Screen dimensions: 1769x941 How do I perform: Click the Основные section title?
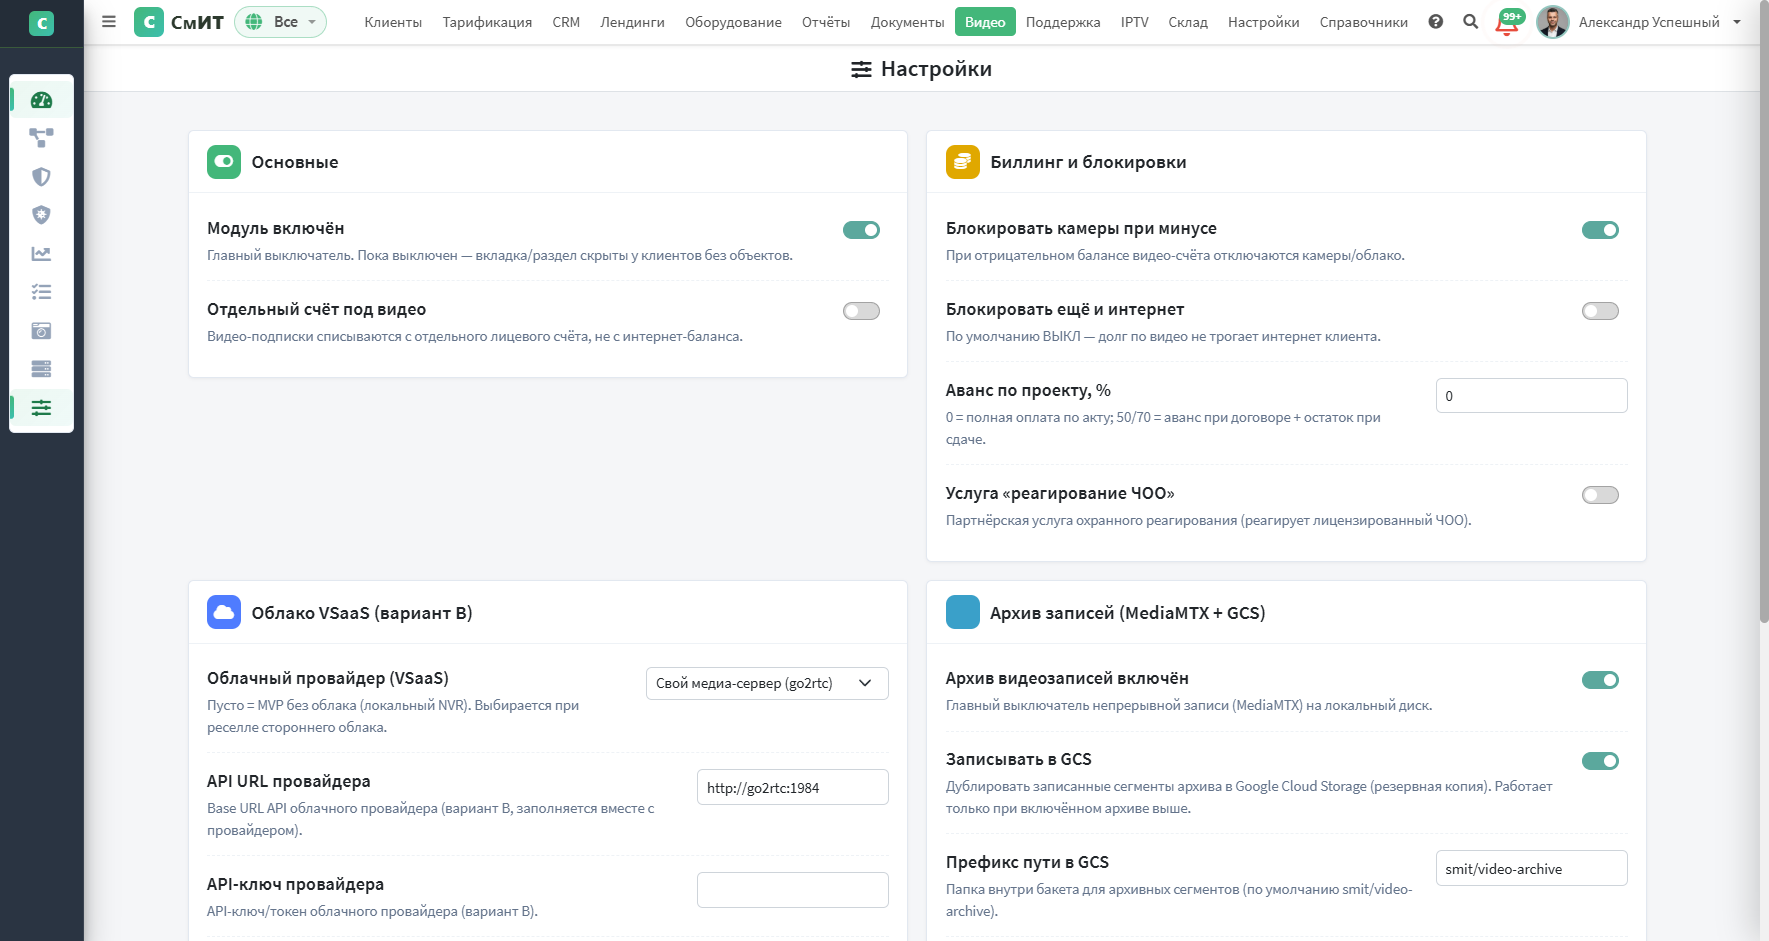coord(295,162)
